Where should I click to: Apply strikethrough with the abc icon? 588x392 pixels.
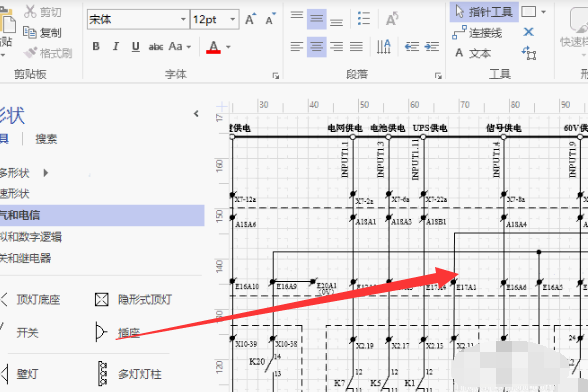click(156, 47)
